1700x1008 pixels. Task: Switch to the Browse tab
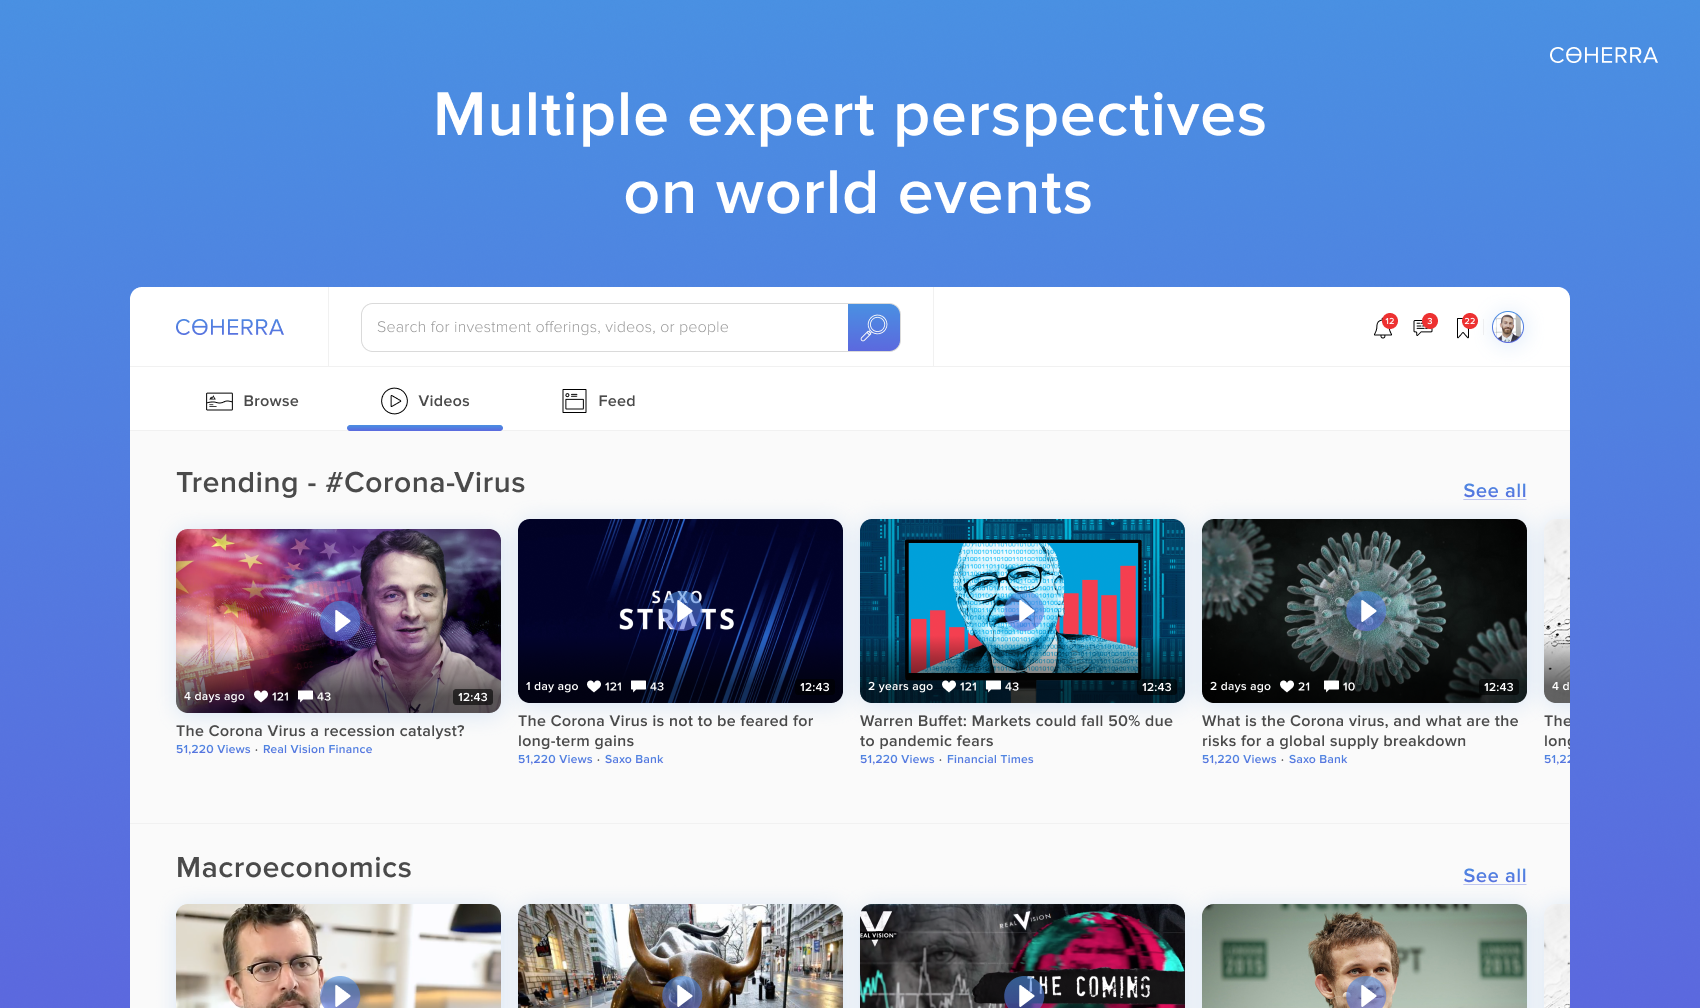(x=252, y=401)
